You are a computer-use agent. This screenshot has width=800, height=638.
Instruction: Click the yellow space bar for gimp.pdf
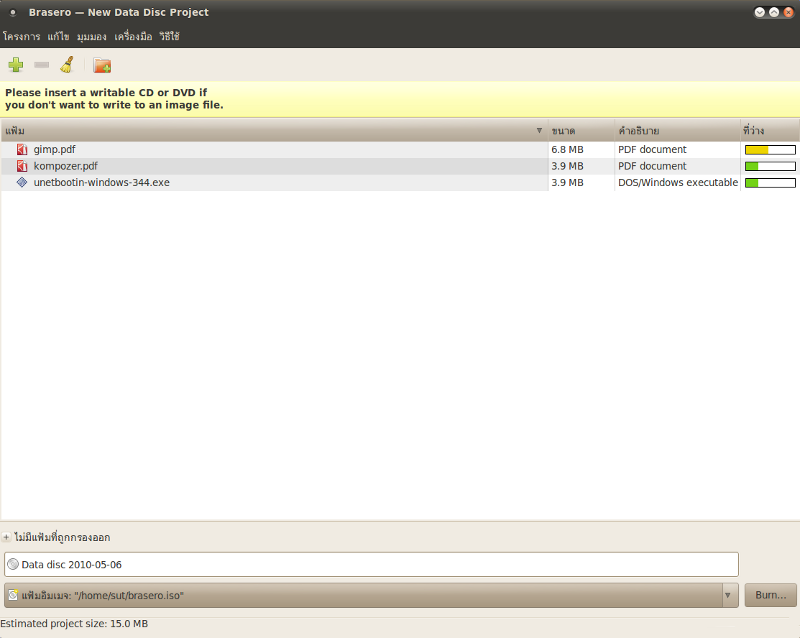pyautogui.click(x=770, y=150)
